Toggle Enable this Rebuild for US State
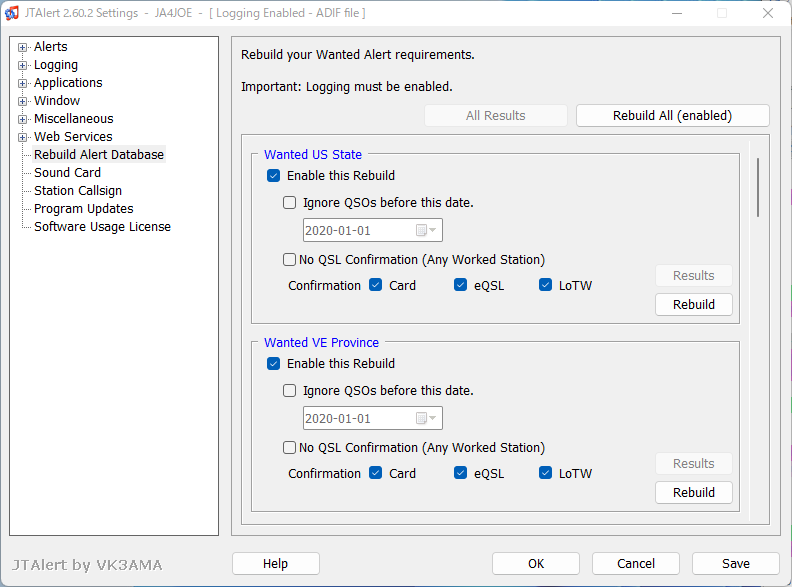The image size is (792, 587). pos(273,176)
